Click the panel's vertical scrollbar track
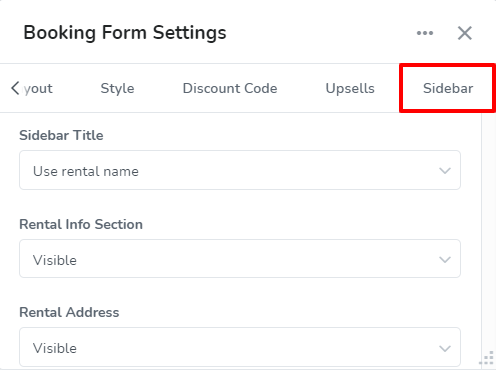496x370 pixels. coord(488,233)
